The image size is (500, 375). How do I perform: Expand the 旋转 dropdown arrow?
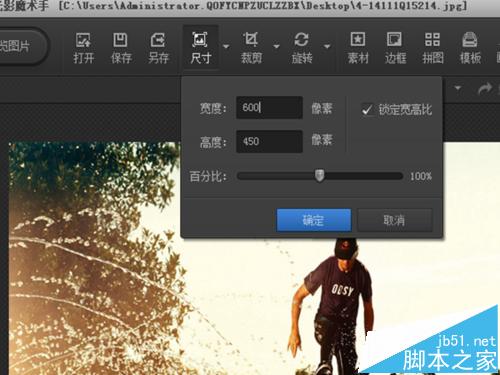(327, 46)
